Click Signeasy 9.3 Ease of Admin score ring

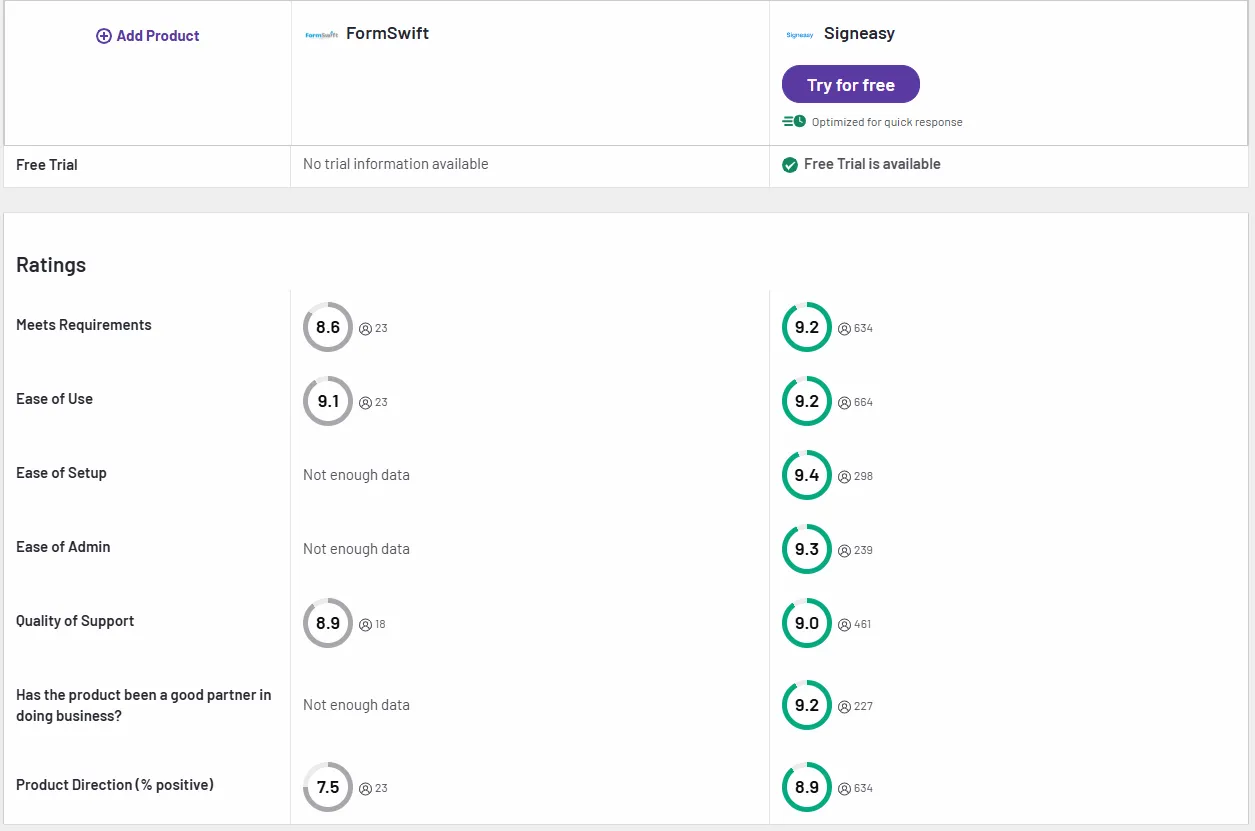coord(807,549)
